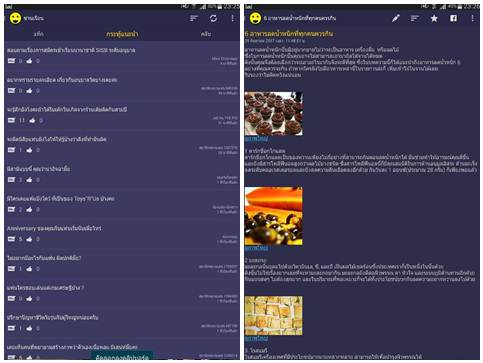Image resolution: width=483 pixels, height=363 pixels.
Task: Open the sort menu in the article header
Action: [414, 18]
